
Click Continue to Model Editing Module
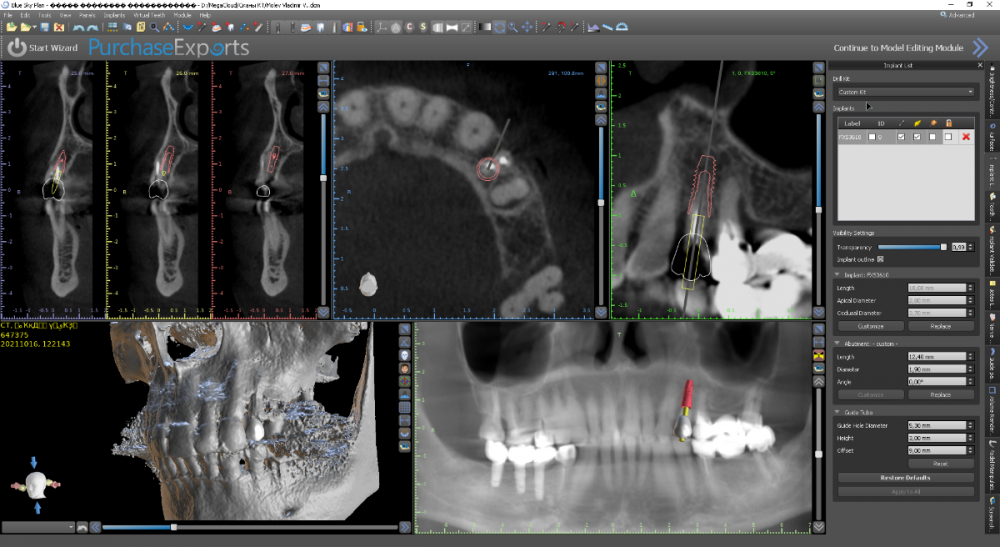click(897, 47)
